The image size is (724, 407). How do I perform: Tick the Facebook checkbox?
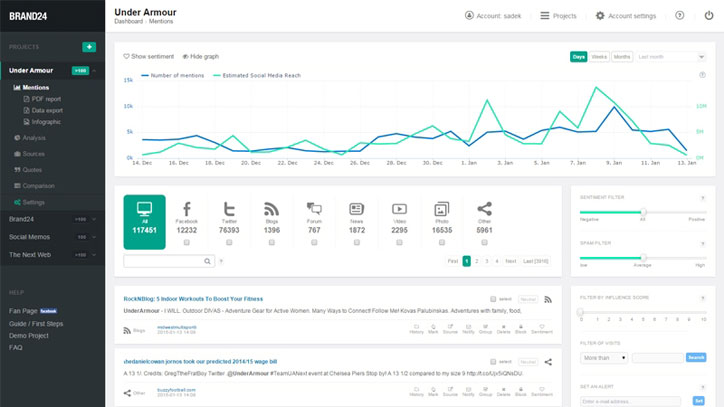coord(187,243)
